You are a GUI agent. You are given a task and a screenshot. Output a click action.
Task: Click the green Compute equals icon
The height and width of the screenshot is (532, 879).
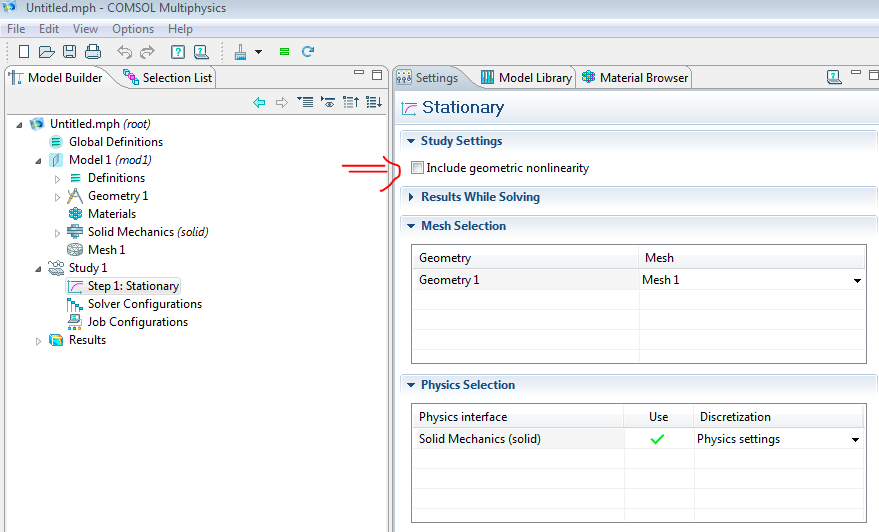coord(285,52)
